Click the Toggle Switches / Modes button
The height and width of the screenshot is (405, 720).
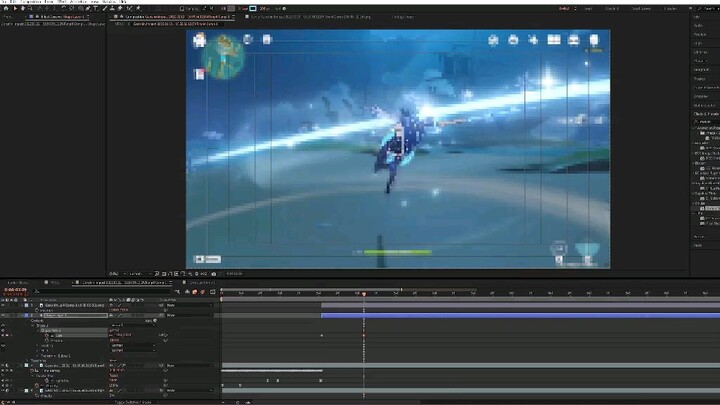(x=133, y=402)
